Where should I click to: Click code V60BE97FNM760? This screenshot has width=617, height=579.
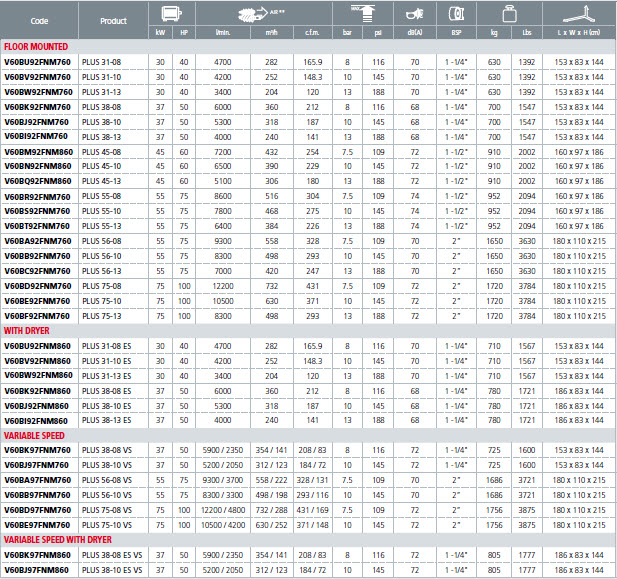(37, 525)
